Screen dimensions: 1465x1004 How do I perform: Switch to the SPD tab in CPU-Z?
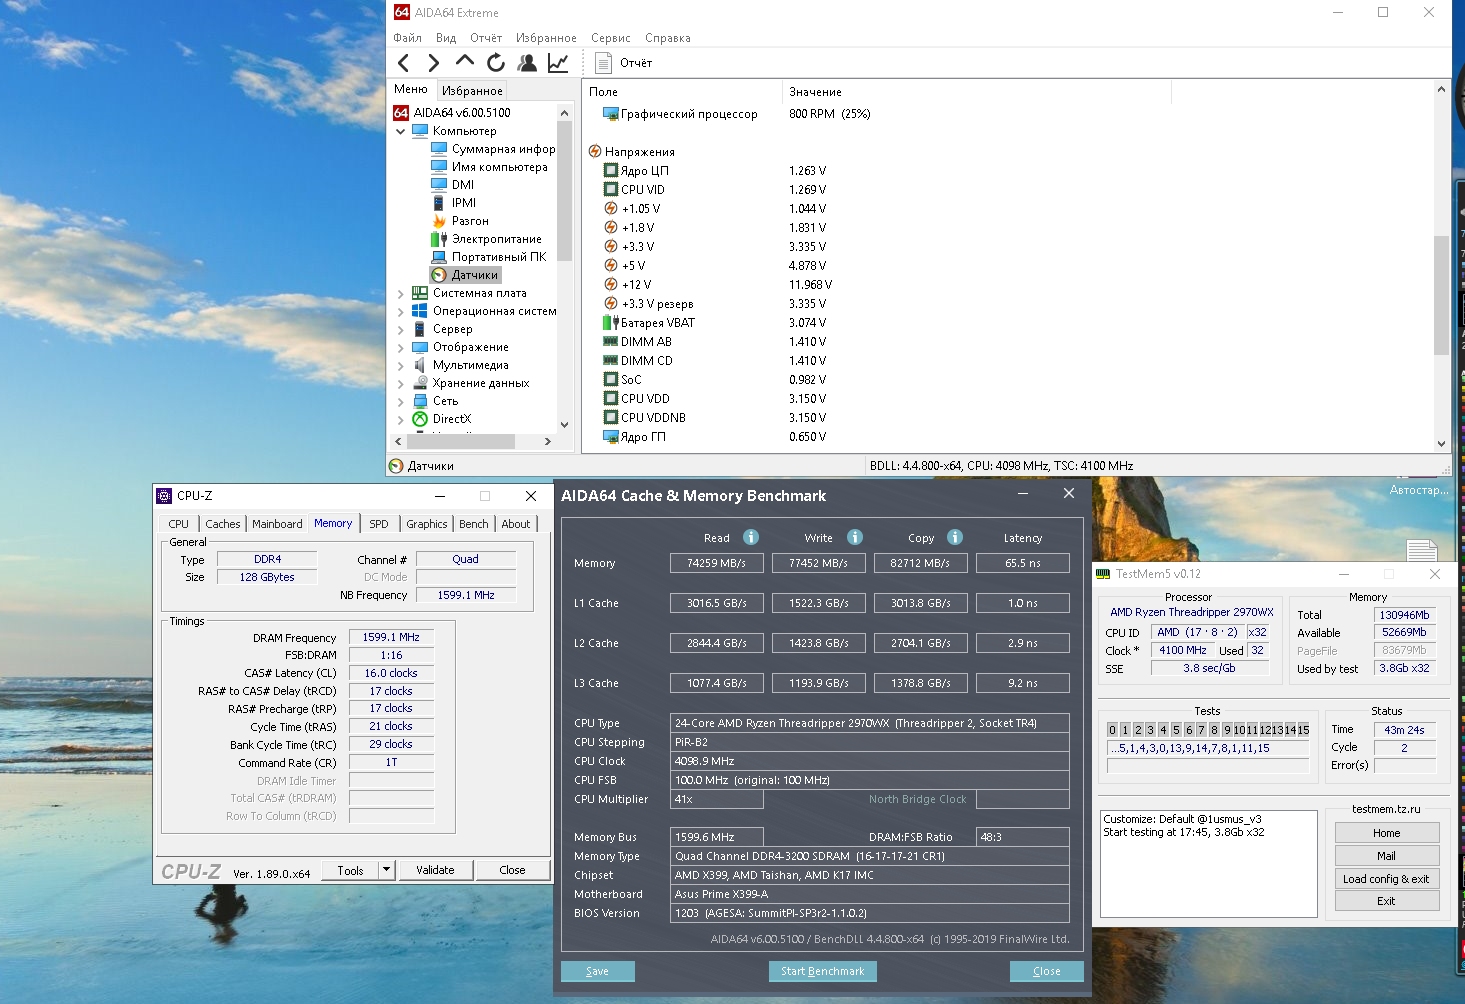coord(379,524)
